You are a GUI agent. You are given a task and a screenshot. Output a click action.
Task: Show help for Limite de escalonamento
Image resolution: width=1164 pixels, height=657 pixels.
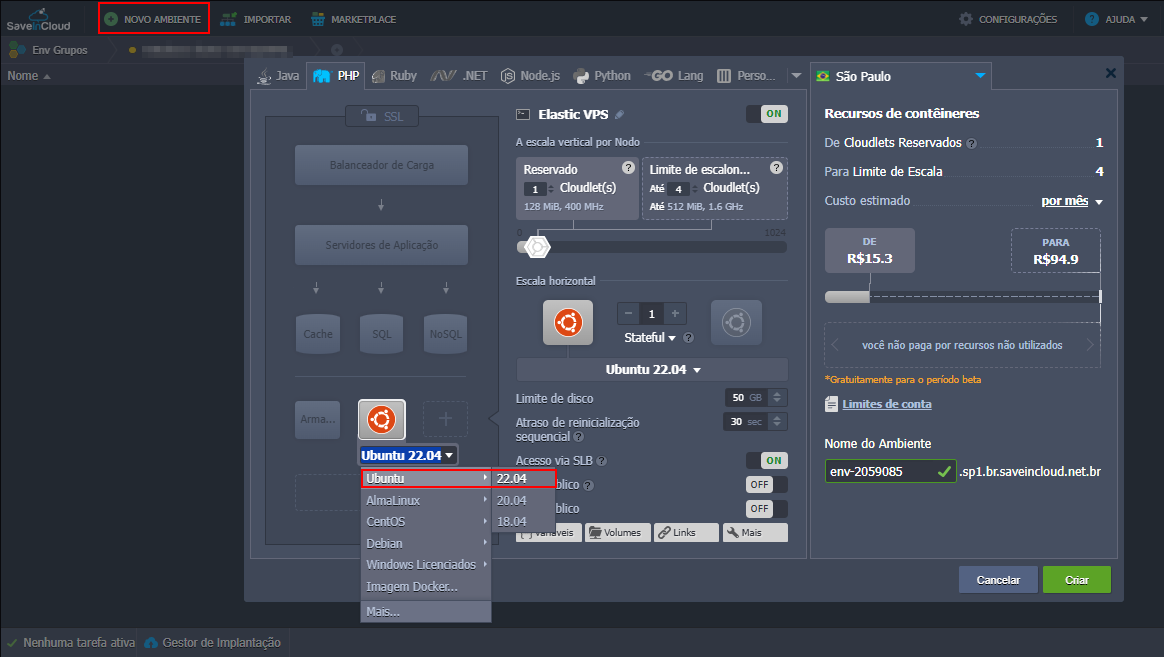click(x=776, y=168)
